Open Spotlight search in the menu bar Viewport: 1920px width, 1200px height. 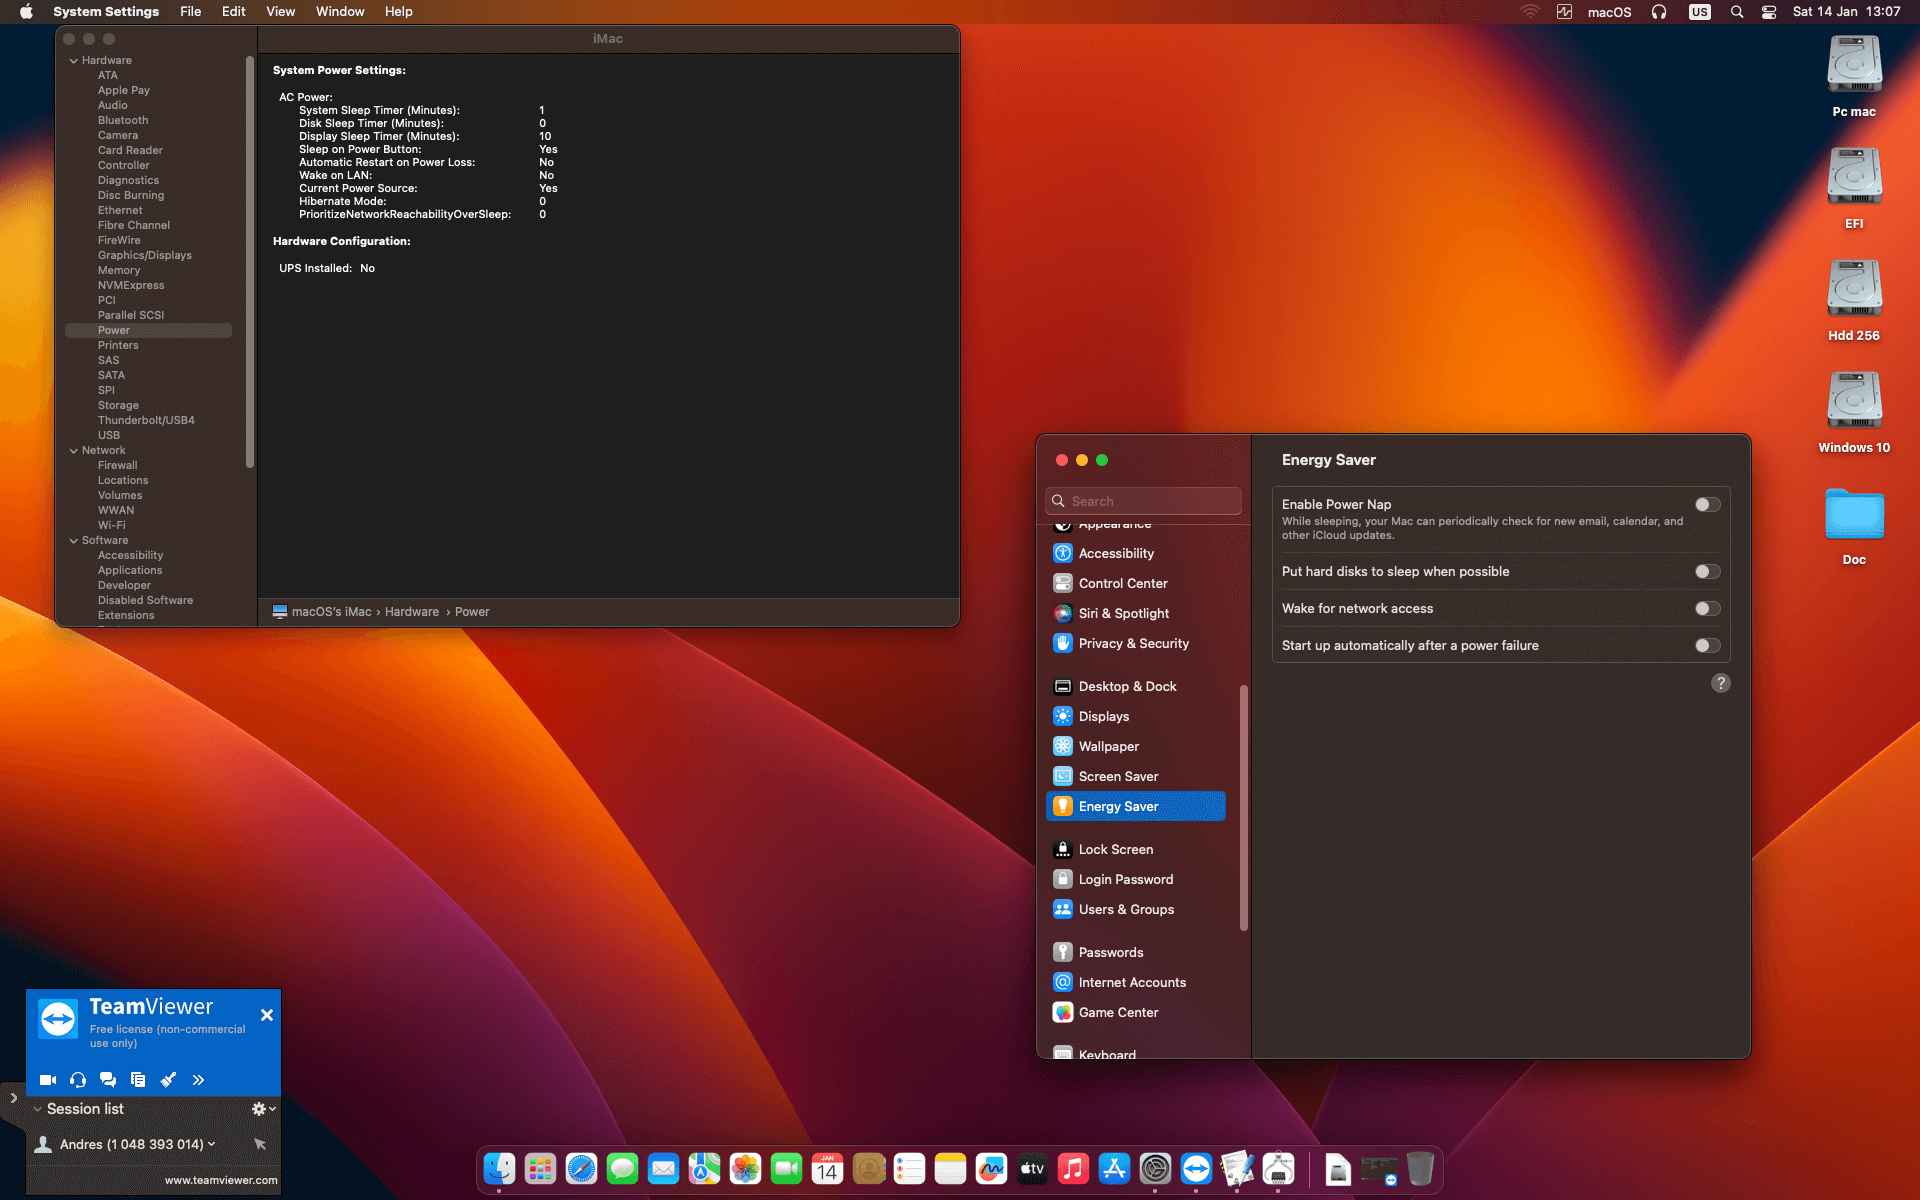[1737, 12]
